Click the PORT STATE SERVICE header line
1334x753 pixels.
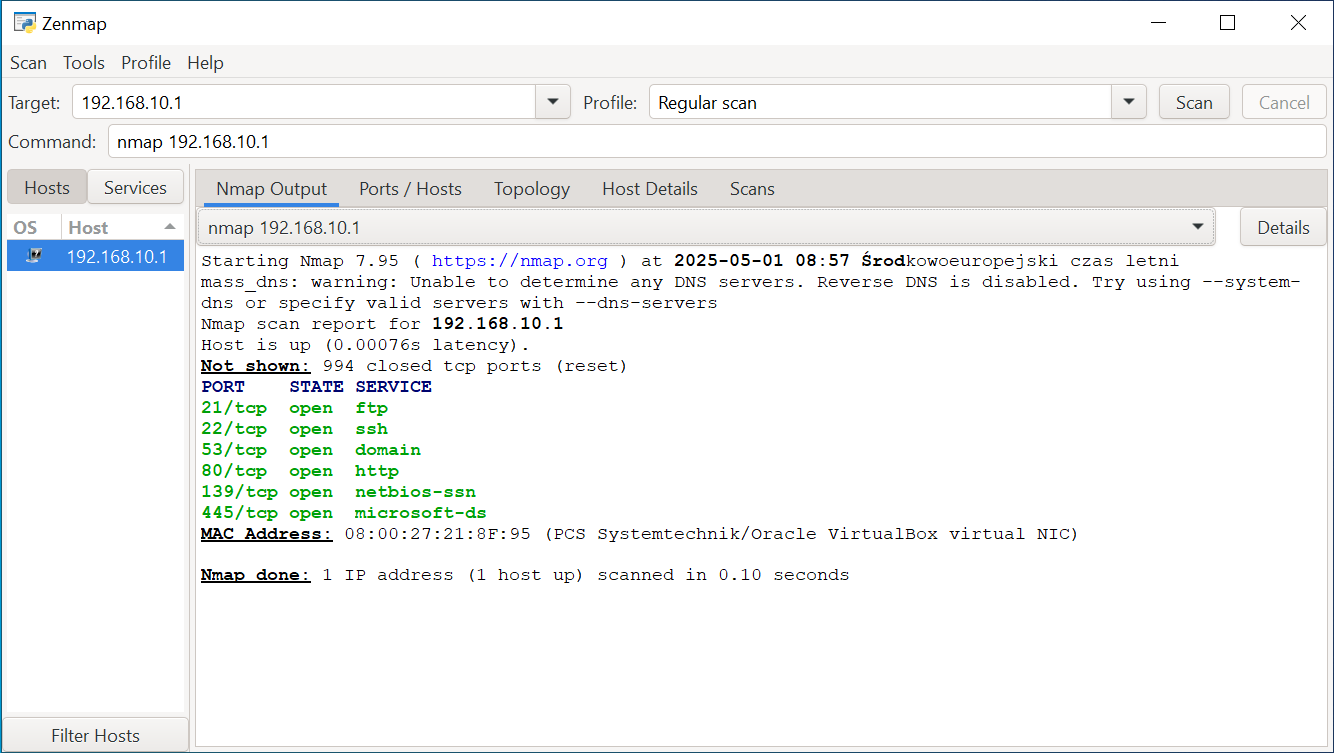click(316, 387)
